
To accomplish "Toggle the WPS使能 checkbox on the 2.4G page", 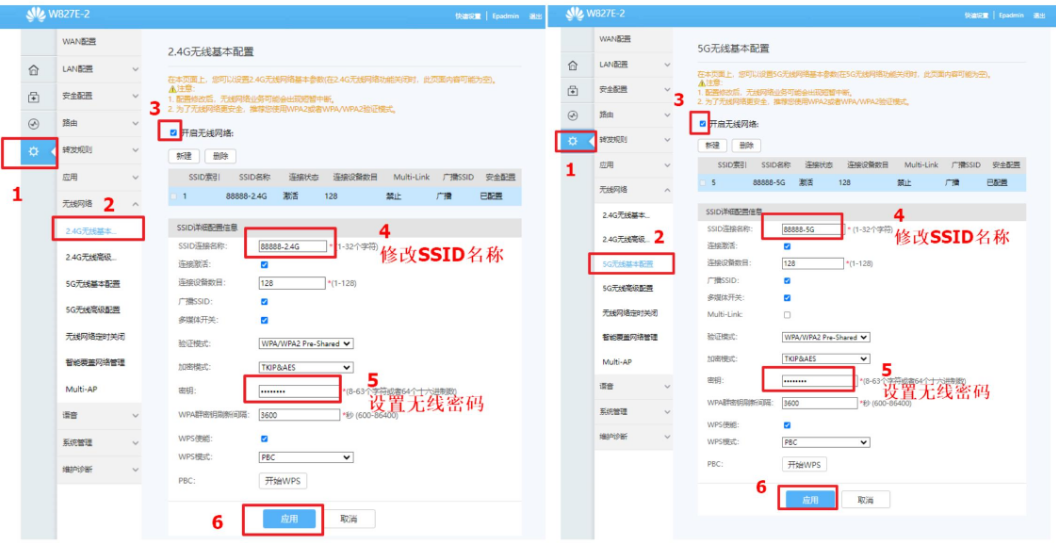I will [264, 438].
